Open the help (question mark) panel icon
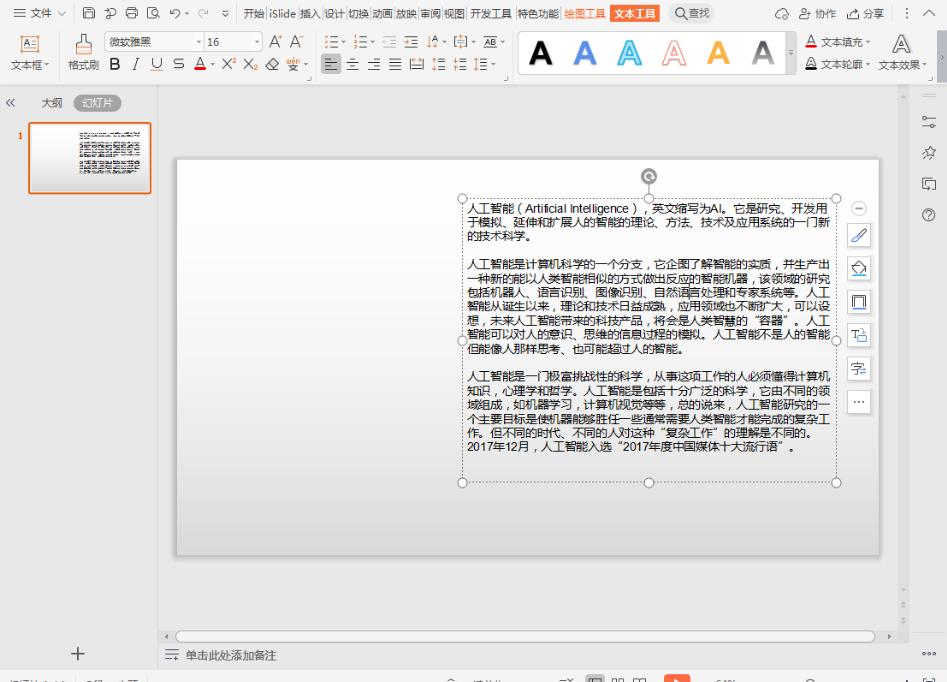Image resolution: width=947 pixels, height=682 pixels. [x=928, y=215]
